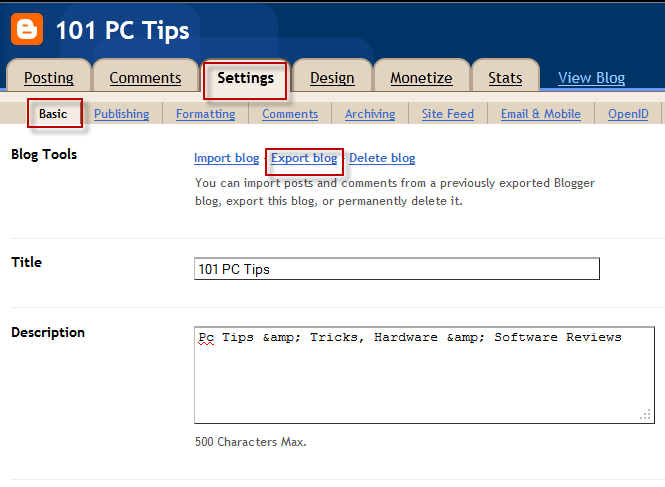Image resolution: width=665 pixels, height=487 pixels.
Task: Follow the View Blog link
Action: pos(591,78)
